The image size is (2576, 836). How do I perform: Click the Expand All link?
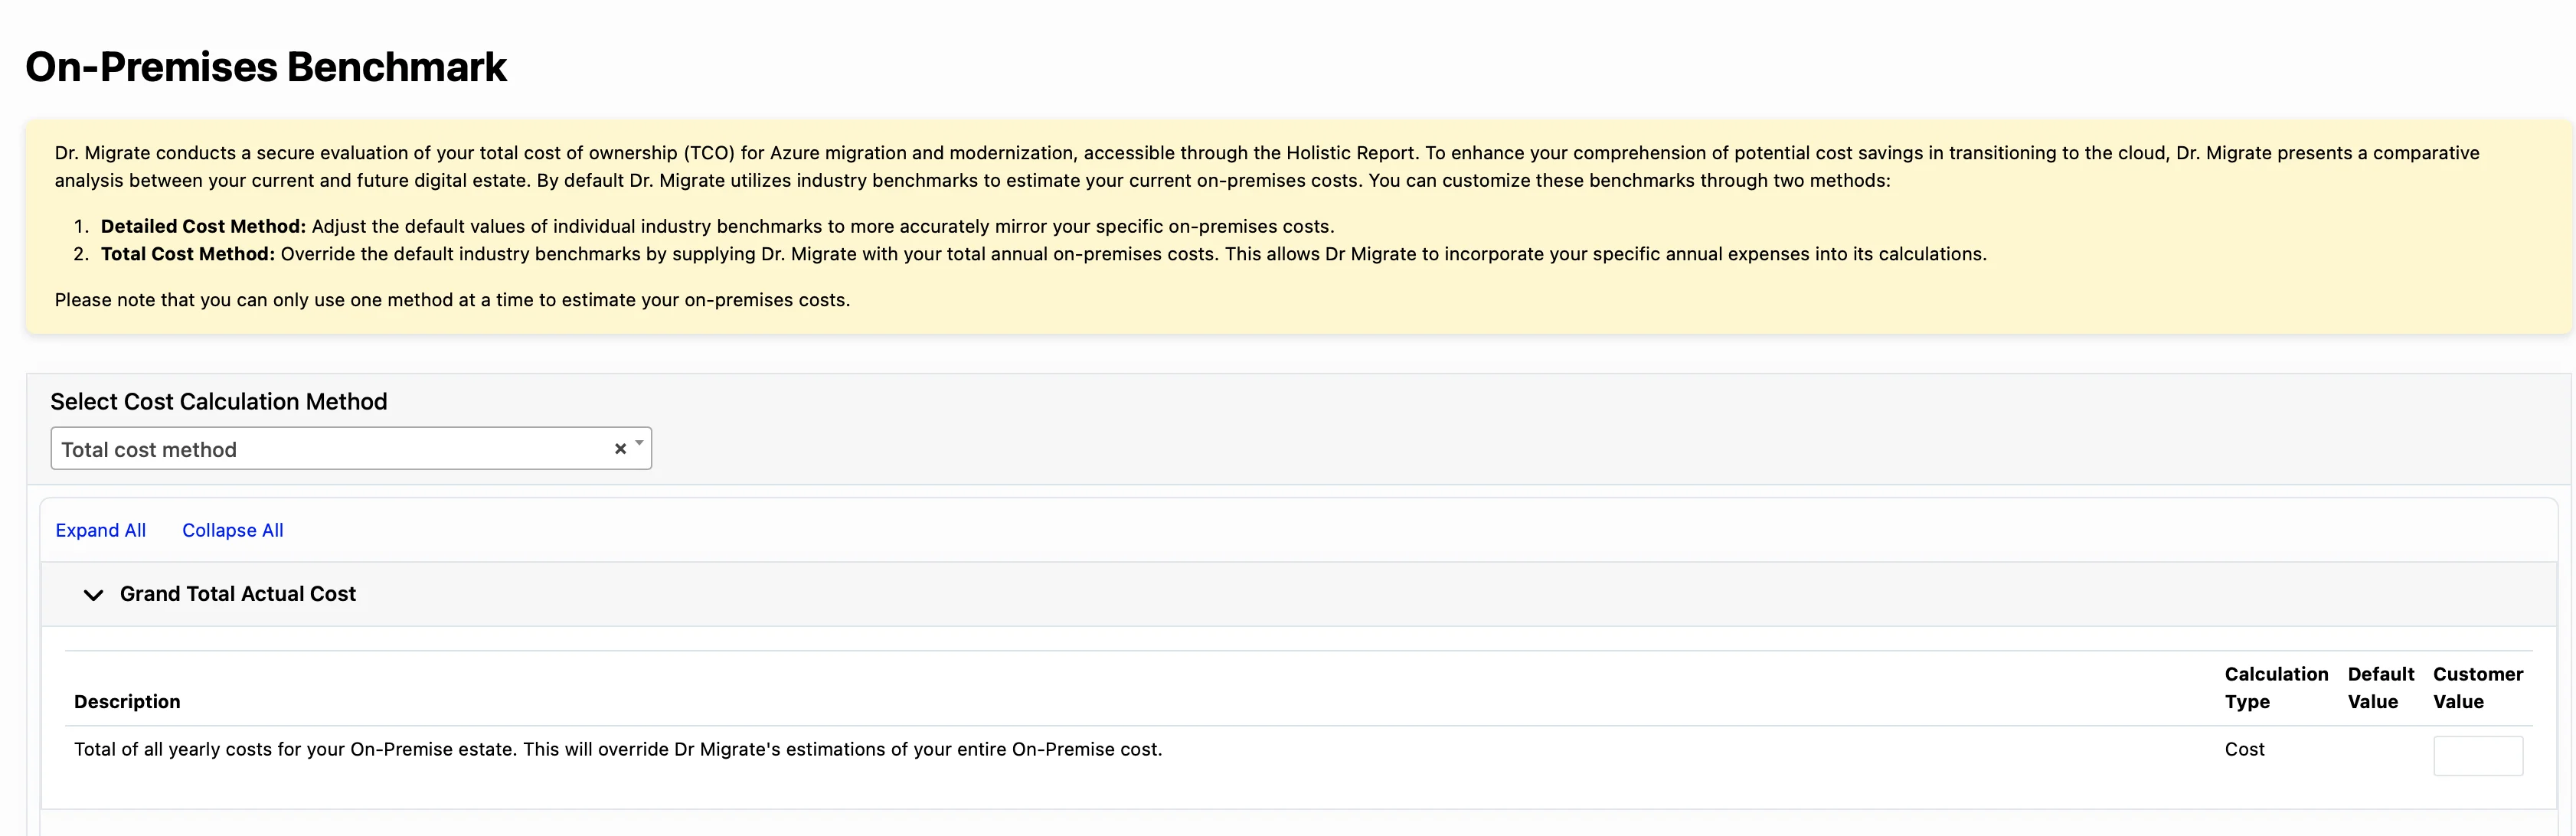click(x=100, y=530)
